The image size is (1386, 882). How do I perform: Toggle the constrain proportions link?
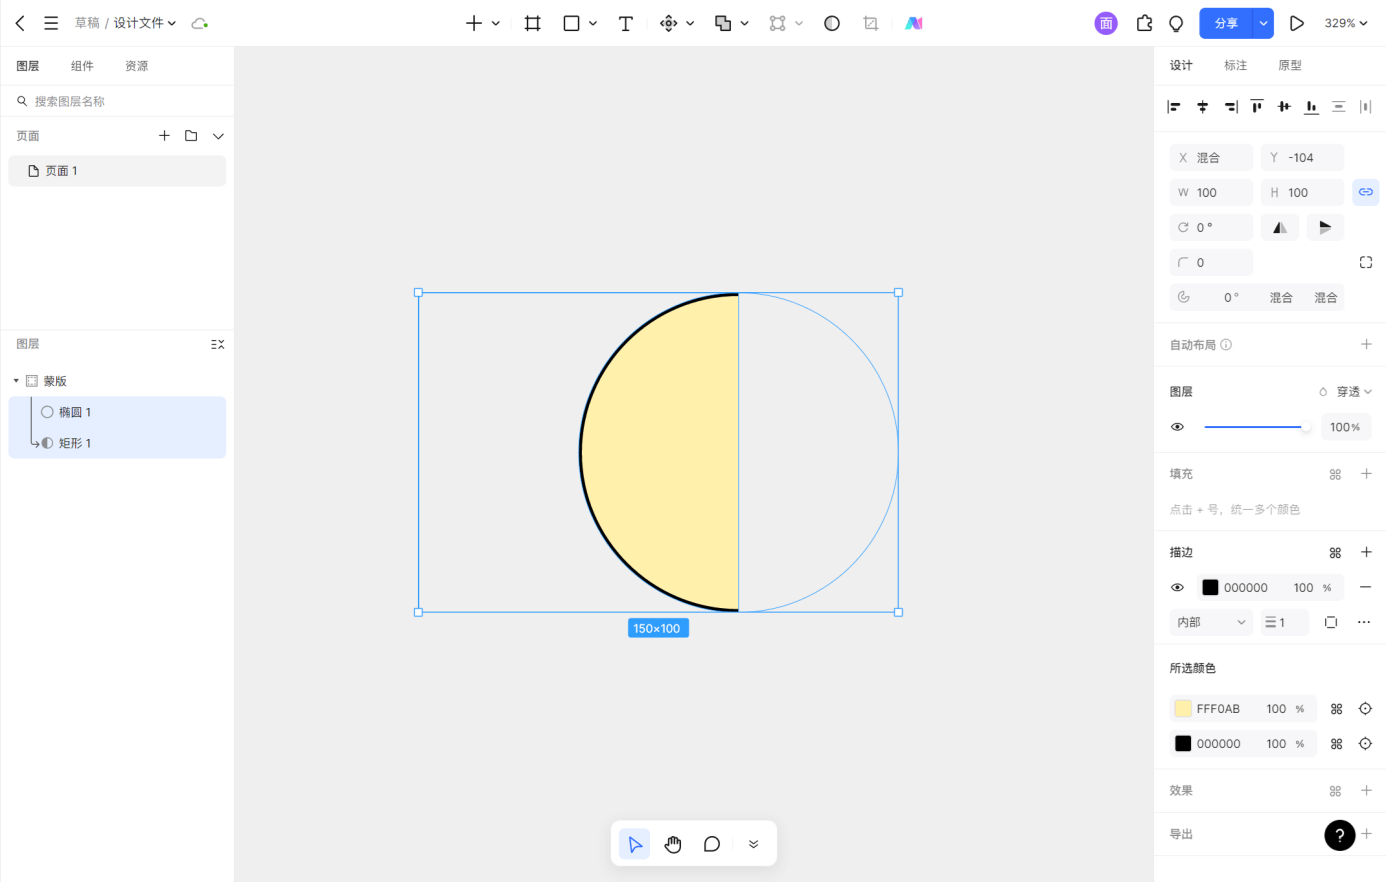click(x=1365, y=192)
